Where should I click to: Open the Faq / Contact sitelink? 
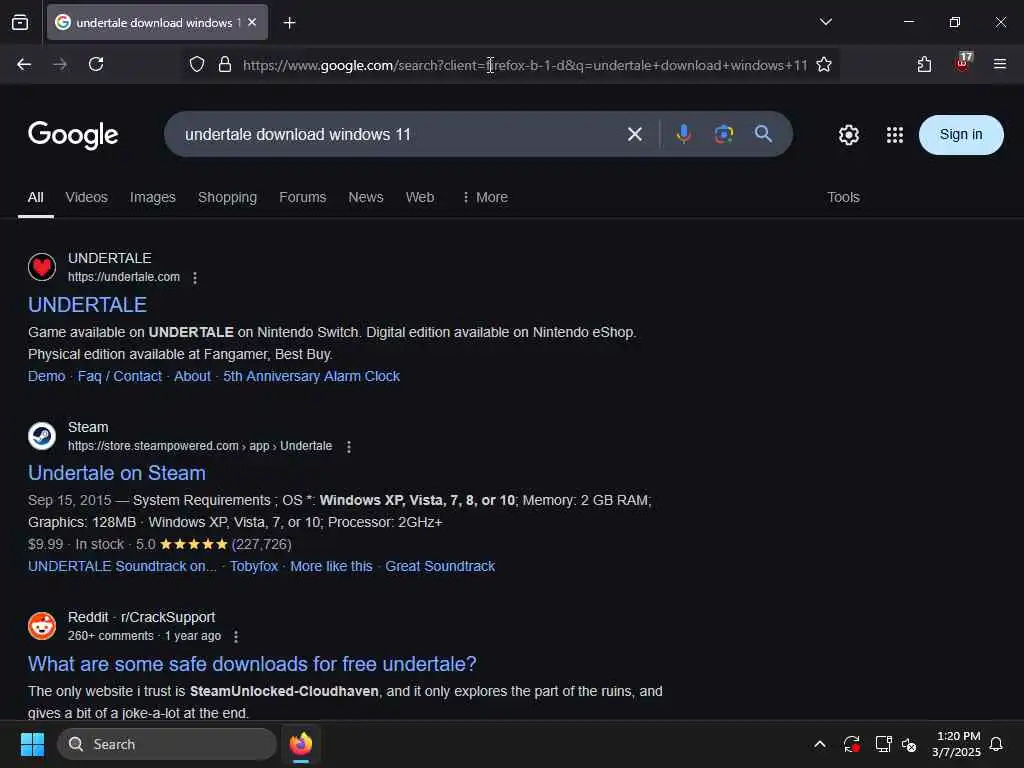click(x=120, y=376)
